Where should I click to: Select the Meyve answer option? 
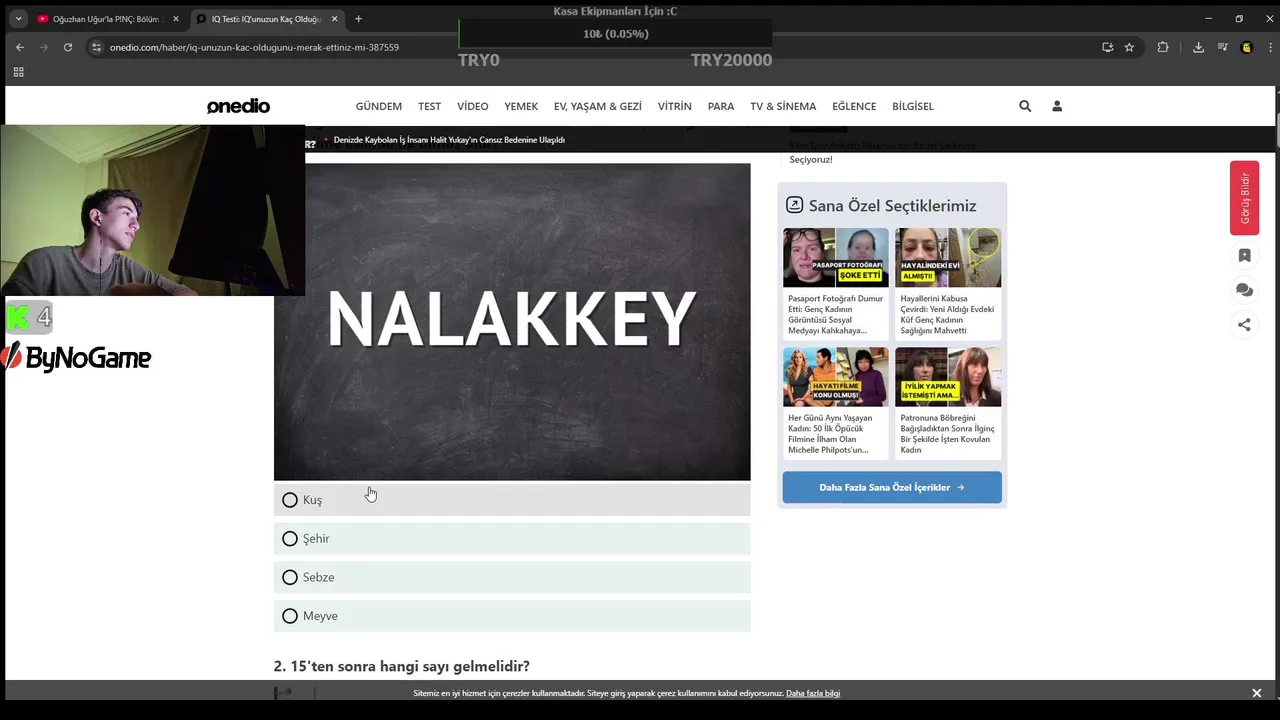click(512, 616)
